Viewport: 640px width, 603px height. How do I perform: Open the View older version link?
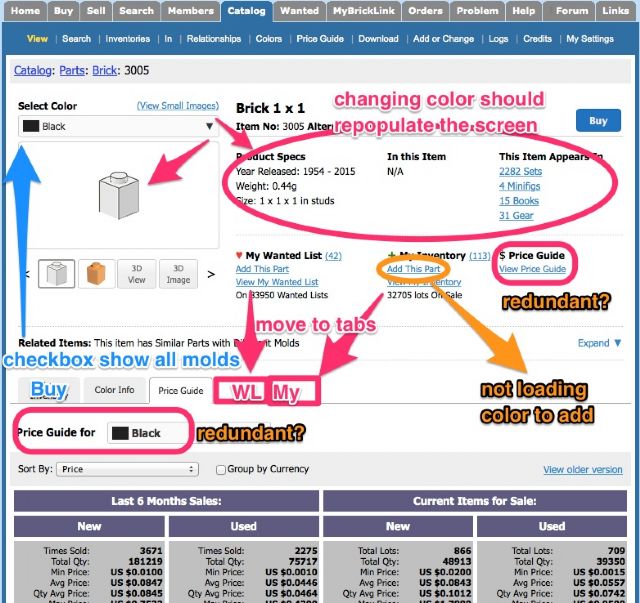582,469
